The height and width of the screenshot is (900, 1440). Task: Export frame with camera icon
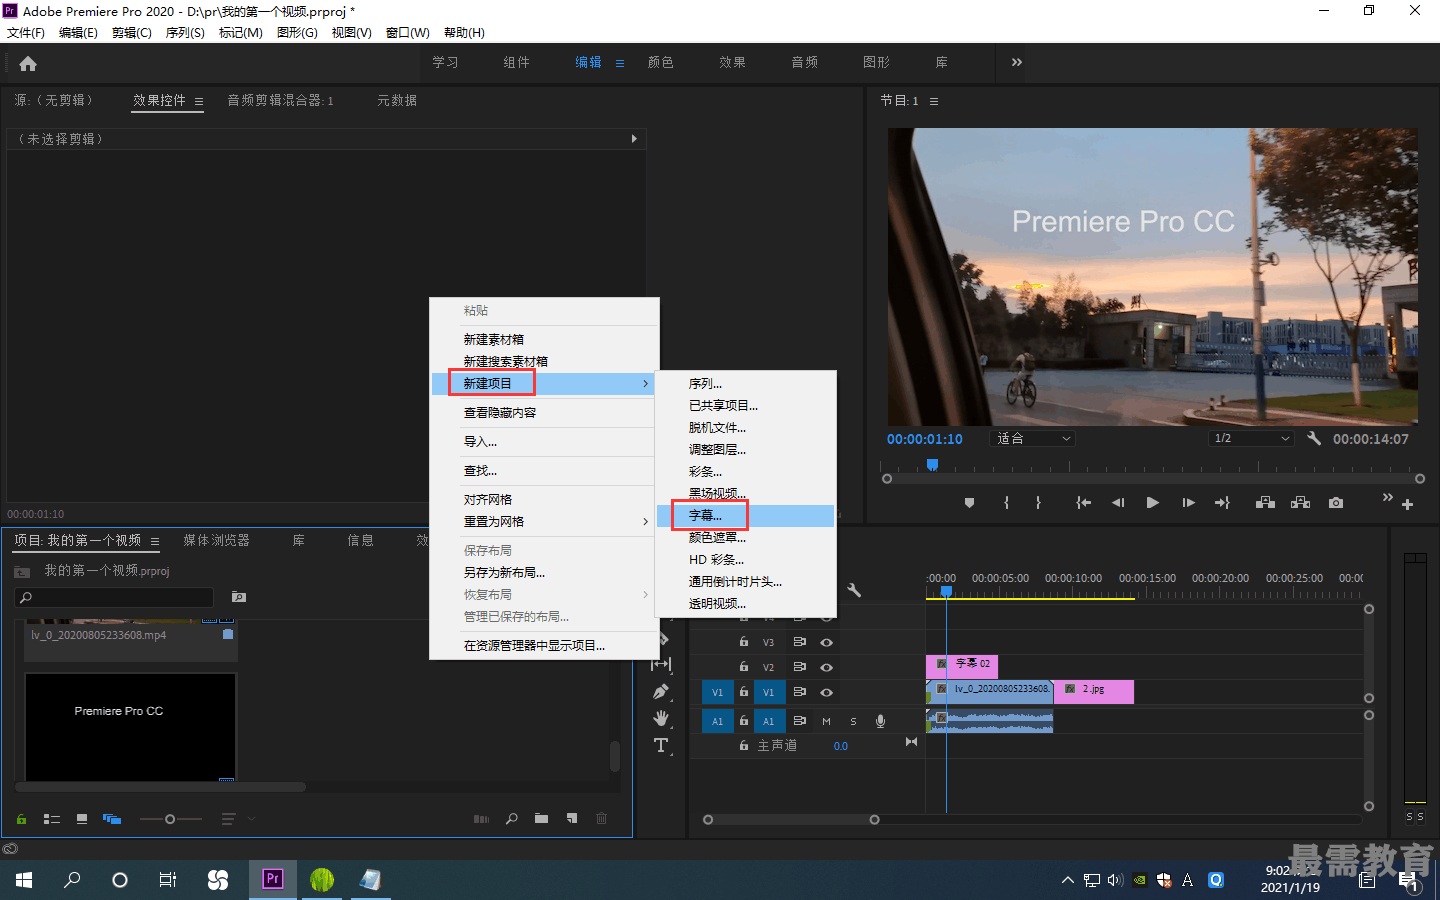(x=1336, y=503)
